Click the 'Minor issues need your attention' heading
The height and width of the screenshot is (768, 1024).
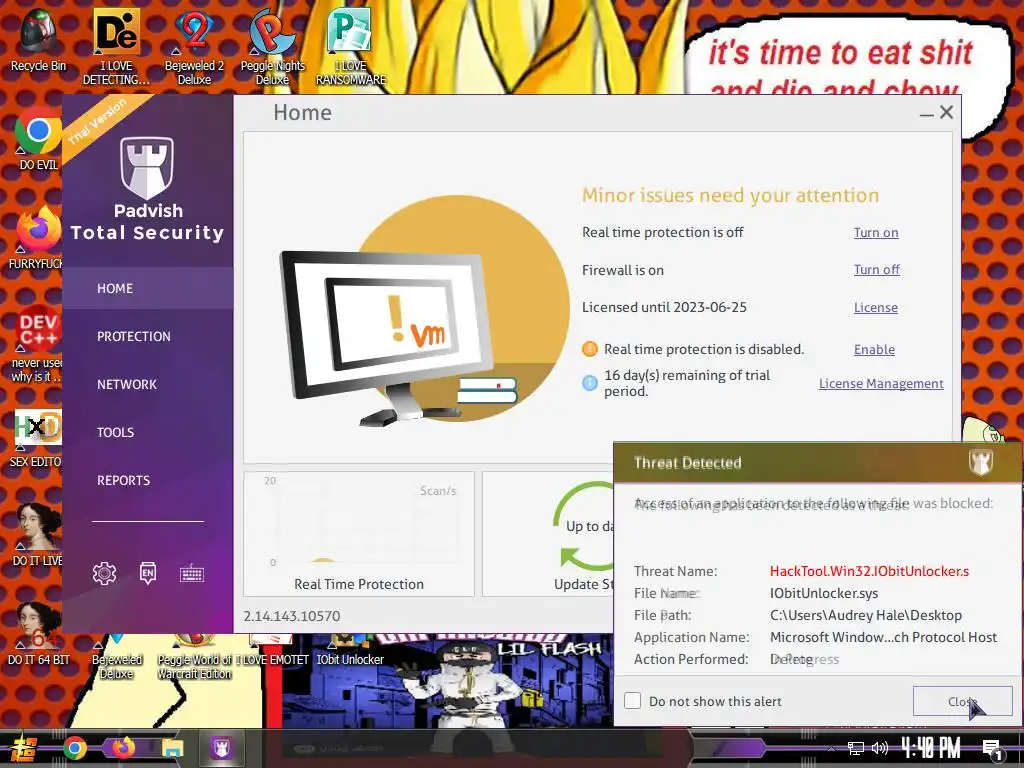[730, 195]
